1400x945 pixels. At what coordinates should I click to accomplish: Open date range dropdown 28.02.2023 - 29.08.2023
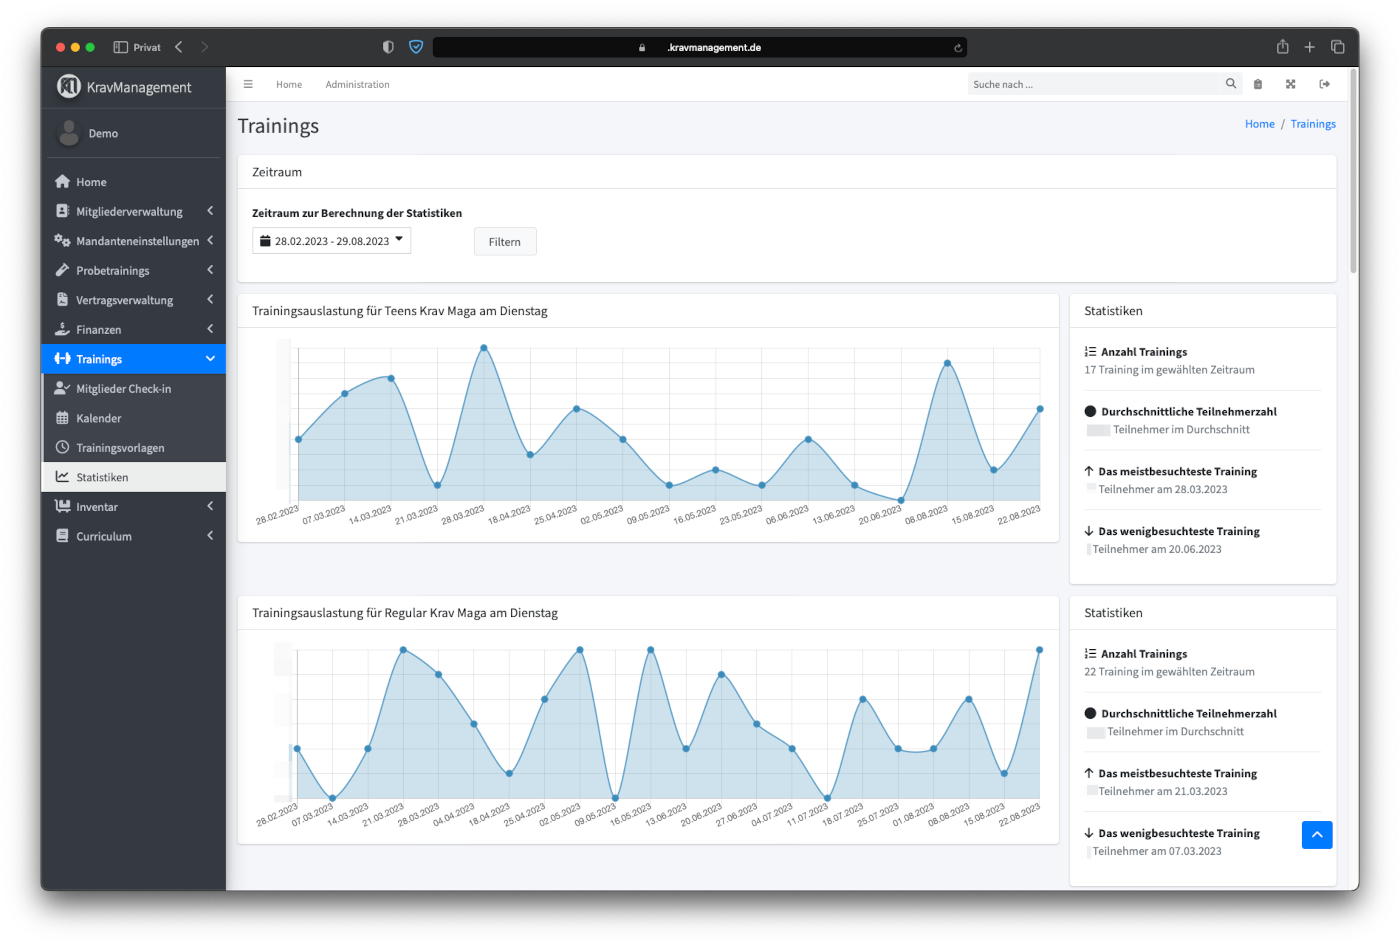331,241
